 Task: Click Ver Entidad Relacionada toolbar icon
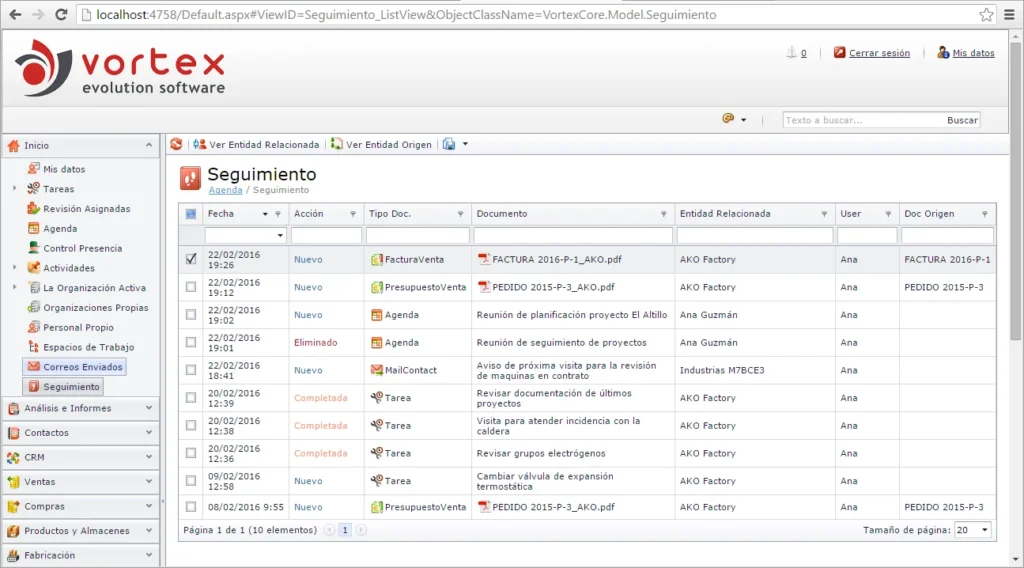(x=199, y=144)
